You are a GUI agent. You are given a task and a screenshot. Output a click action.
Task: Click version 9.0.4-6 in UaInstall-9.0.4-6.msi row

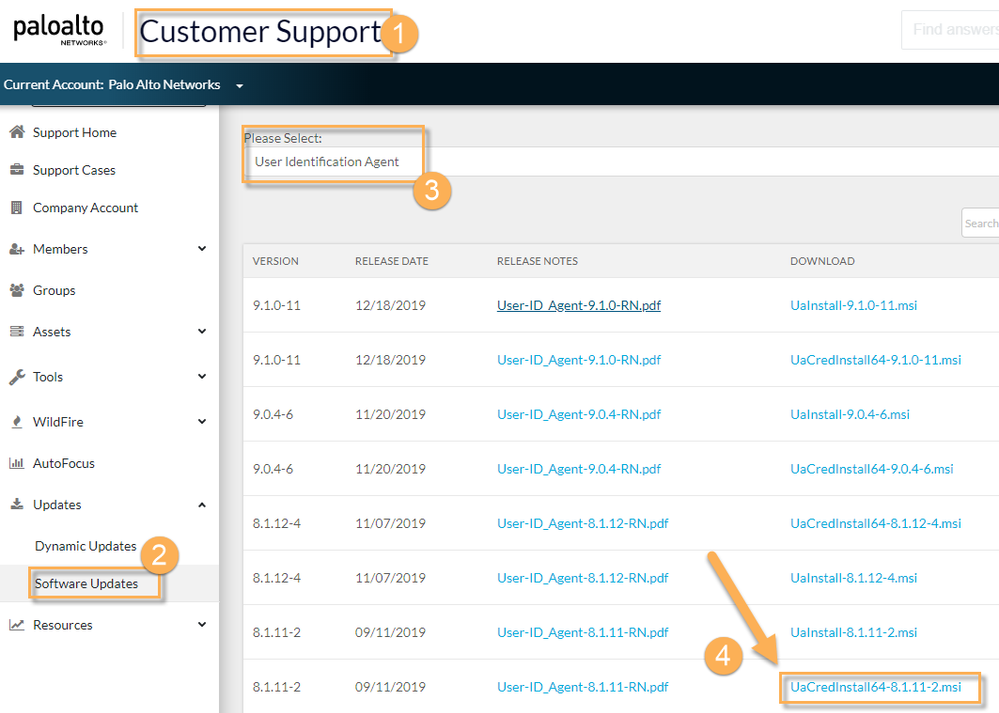[273, 414]
